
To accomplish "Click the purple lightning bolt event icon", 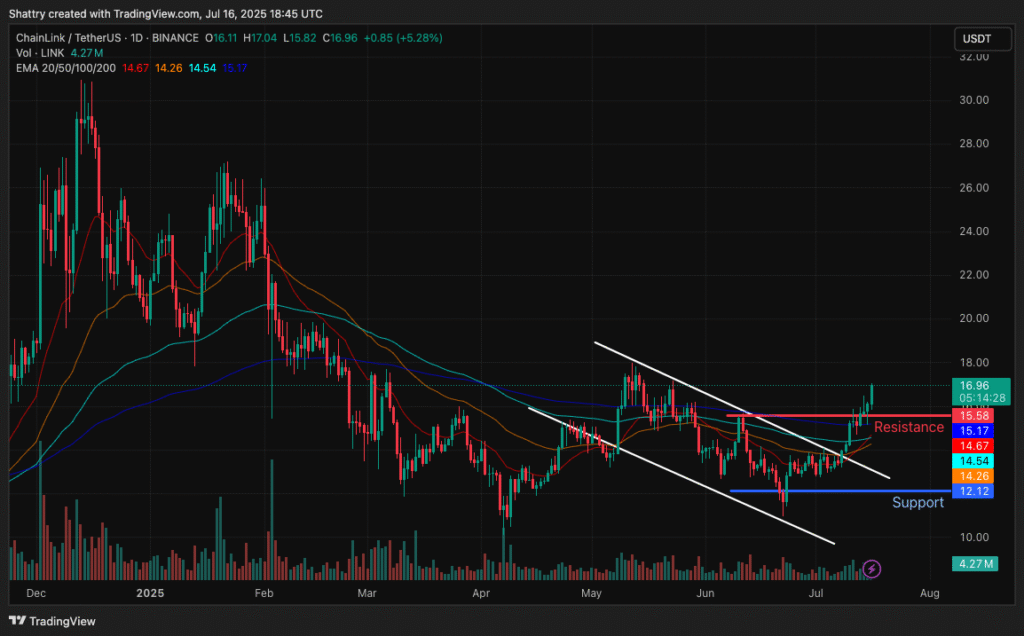I will pyautogui.click(x=872, y=568).
